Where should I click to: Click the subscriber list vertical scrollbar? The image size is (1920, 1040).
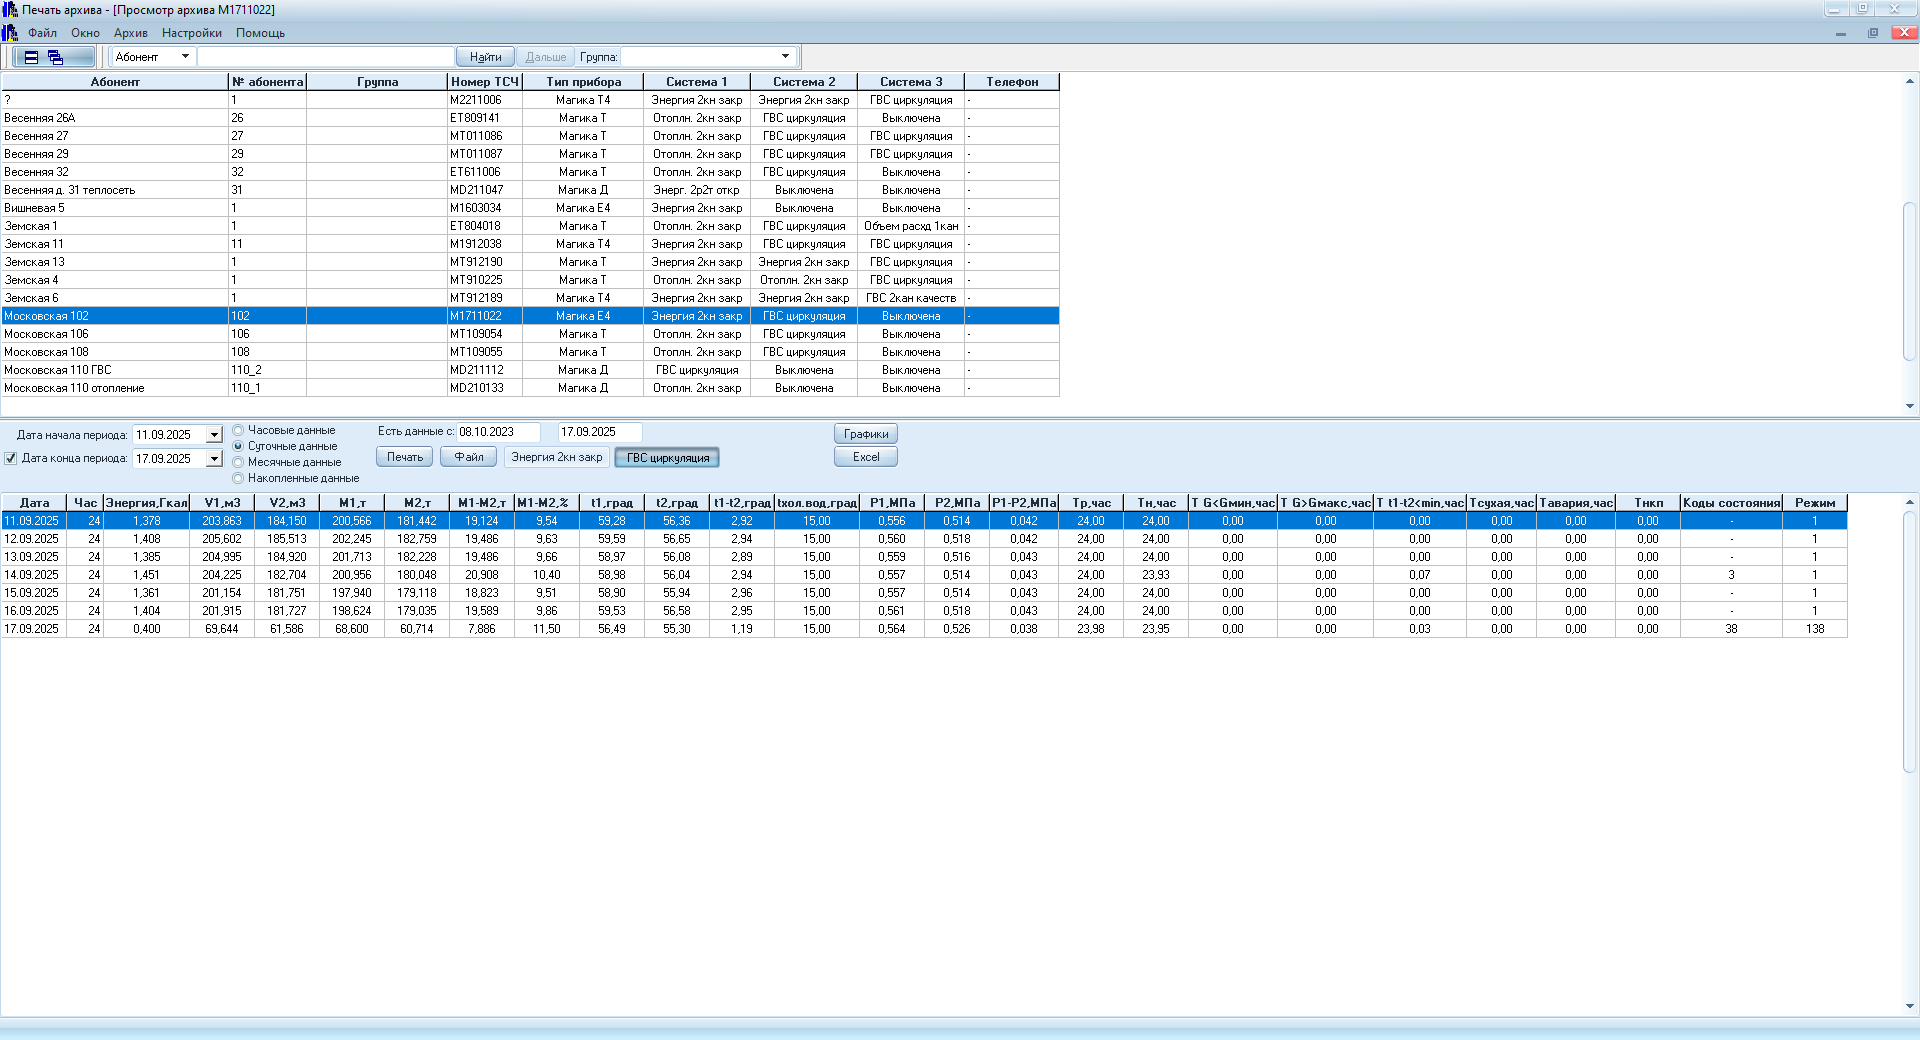pos(1910,280)
